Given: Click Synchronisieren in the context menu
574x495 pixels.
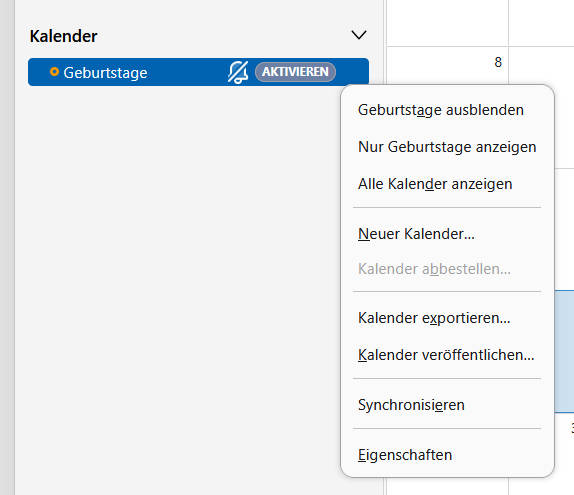Looking at the screenshot, I should pos(411,405).
